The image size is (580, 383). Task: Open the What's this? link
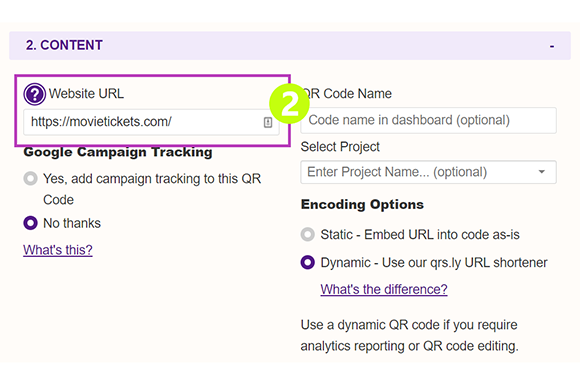pos(58,250)
